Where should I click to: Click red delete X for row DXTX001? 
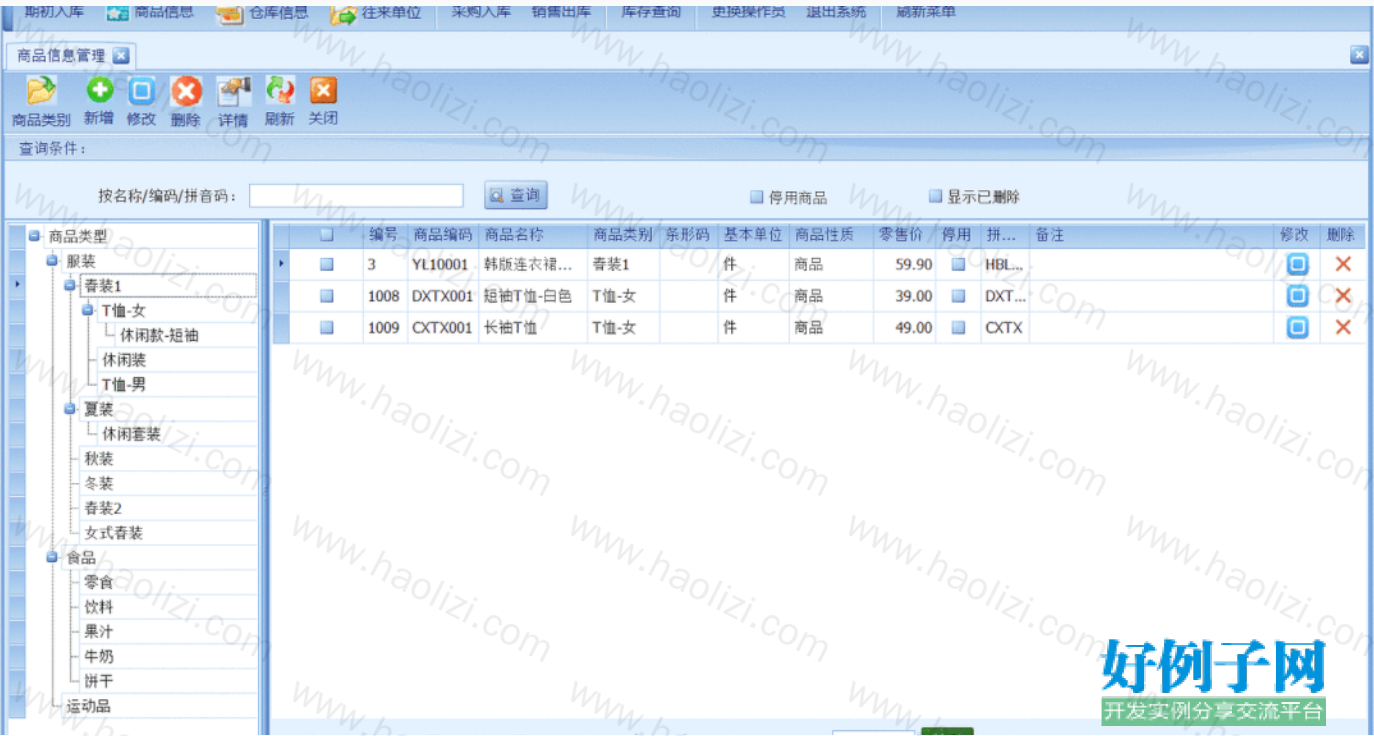(x=1343, y=295)
